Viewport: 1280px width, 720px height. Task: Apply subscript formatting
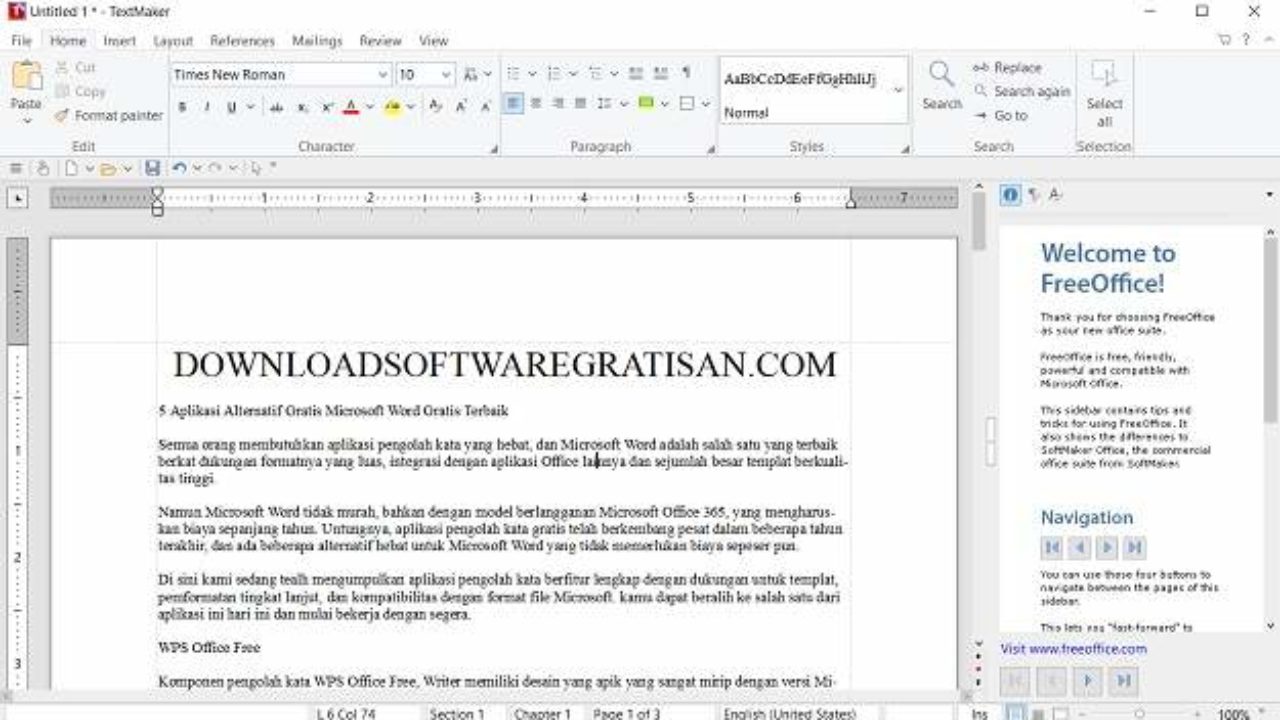click(x=302, y=106)
